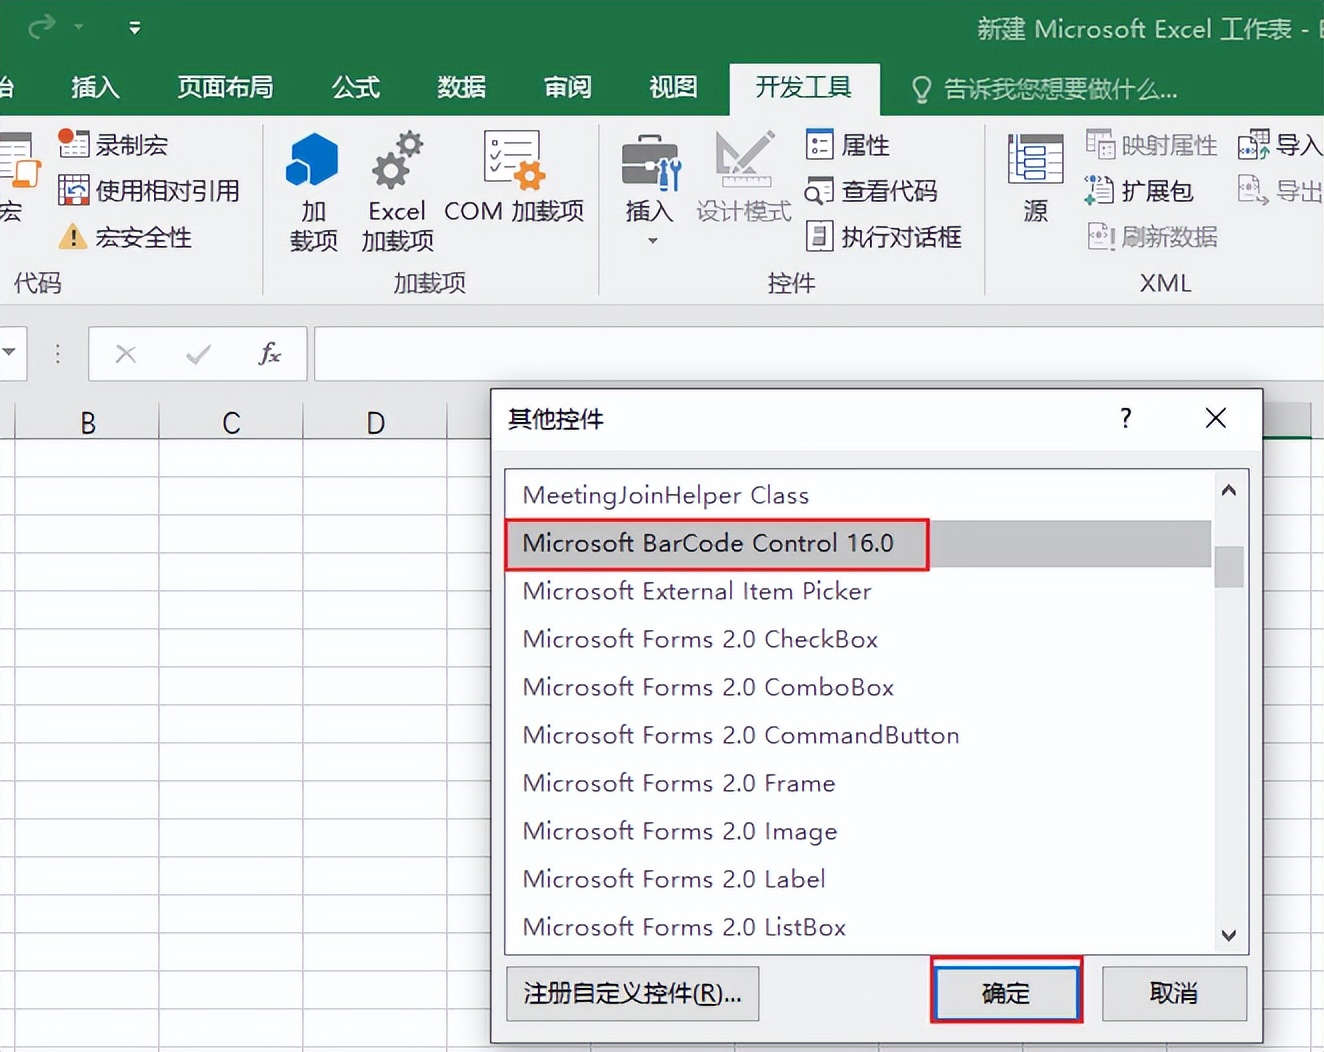Screen dimensions: 1324x1052
Task: Click the formula bar Cancel (X) icon
Action: [x=126, y=354]
